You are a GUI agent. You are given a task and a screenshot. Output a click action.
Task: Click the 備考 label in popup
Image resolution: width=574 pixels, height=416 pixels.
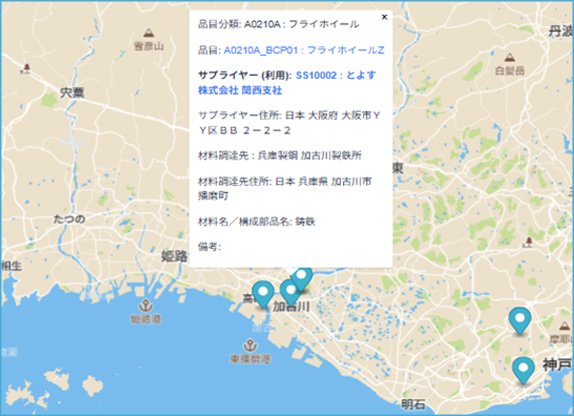[209, 247]
